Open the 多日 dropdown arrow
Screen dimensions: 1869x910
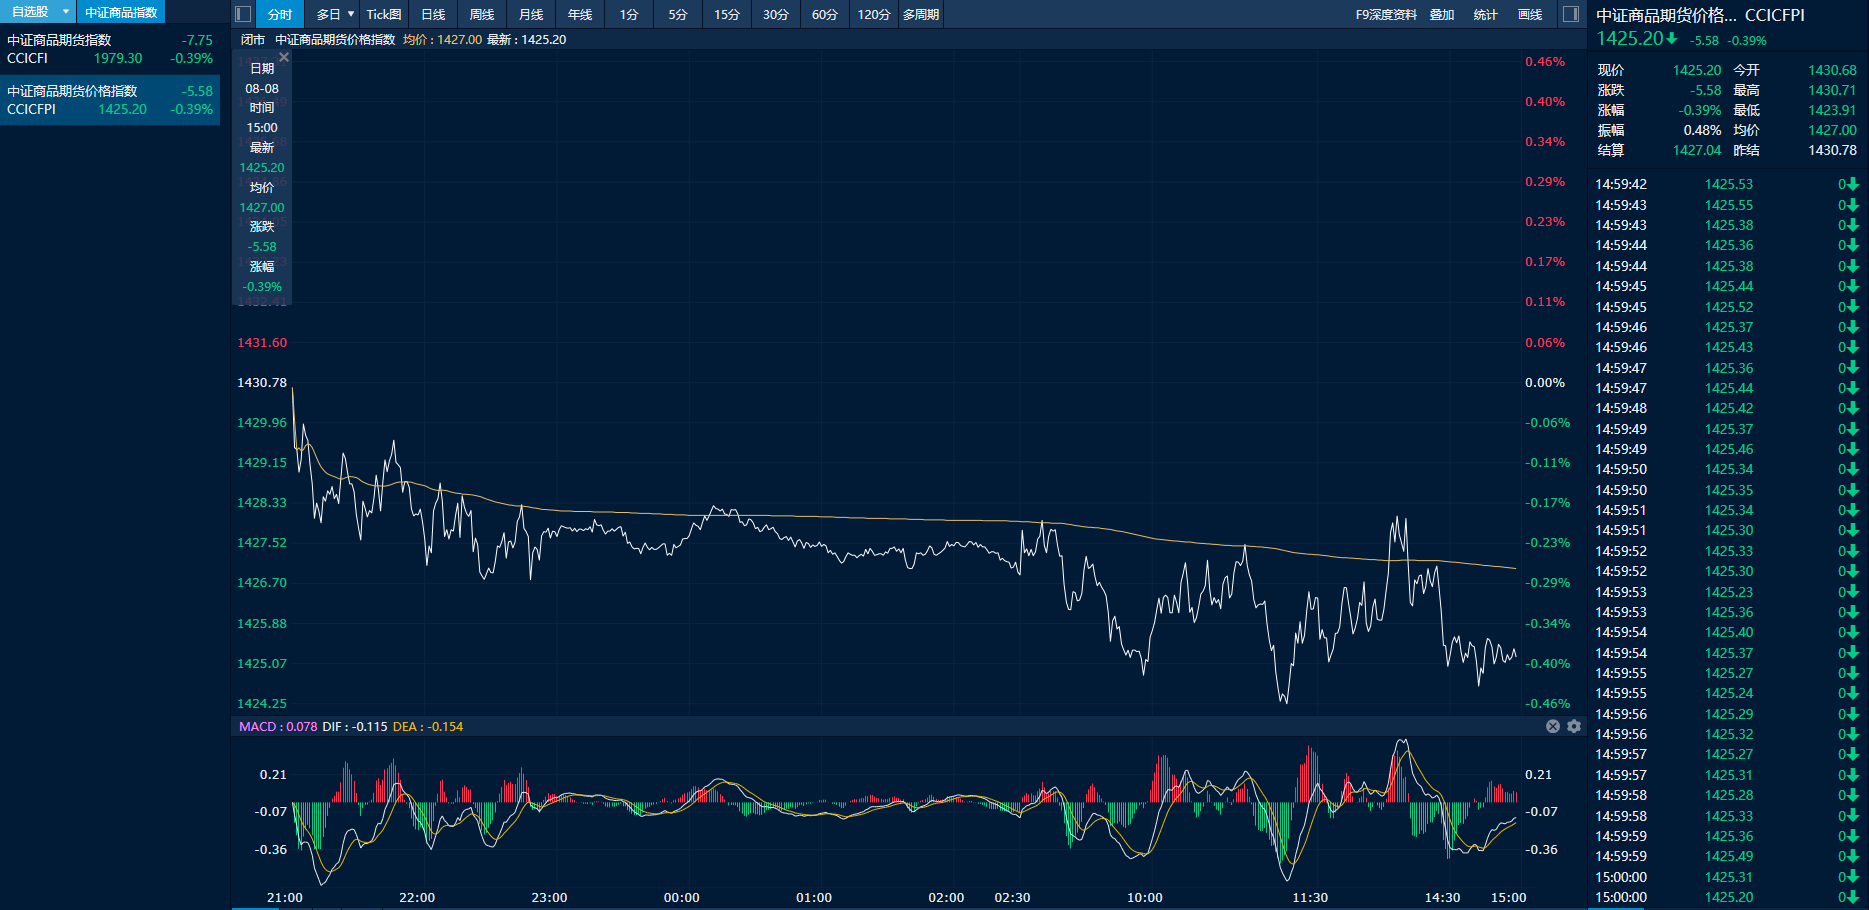coord(351,14)
